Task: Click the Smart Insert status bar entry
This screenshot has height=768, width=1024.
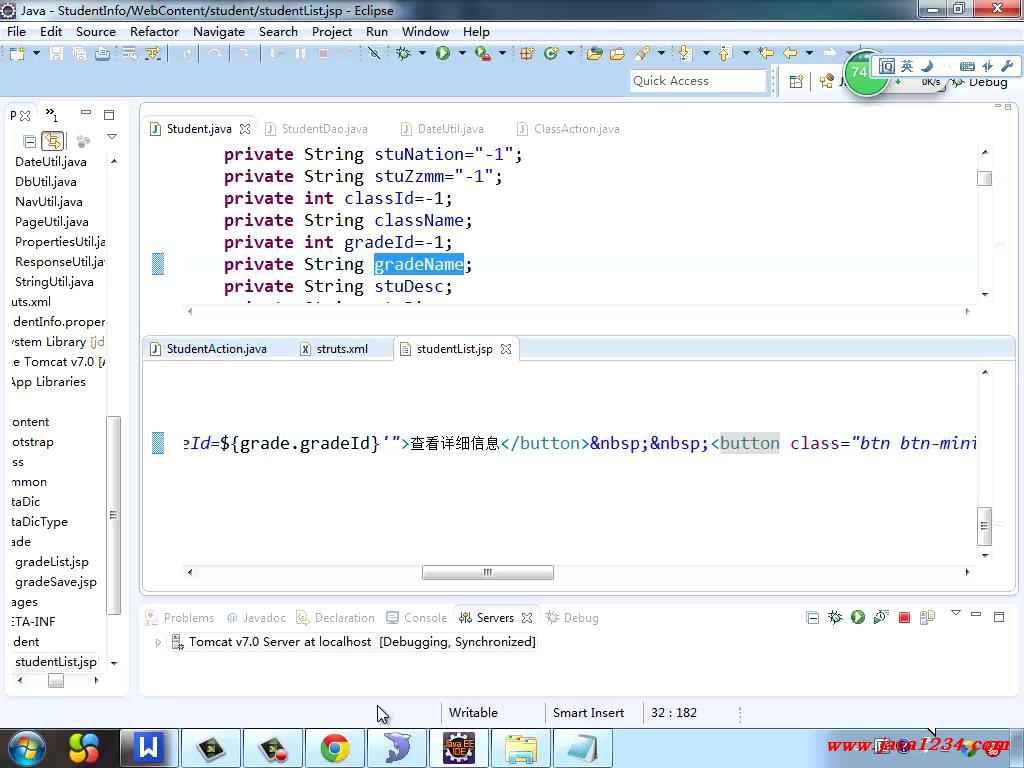Action: [x=588, y=713]
